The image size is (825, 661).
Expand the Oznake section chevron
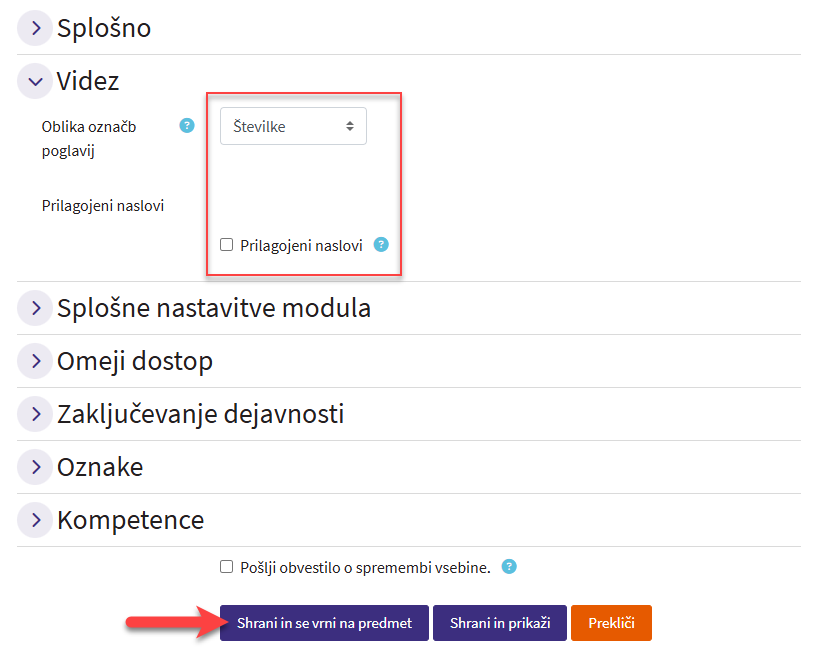[35, 467]
